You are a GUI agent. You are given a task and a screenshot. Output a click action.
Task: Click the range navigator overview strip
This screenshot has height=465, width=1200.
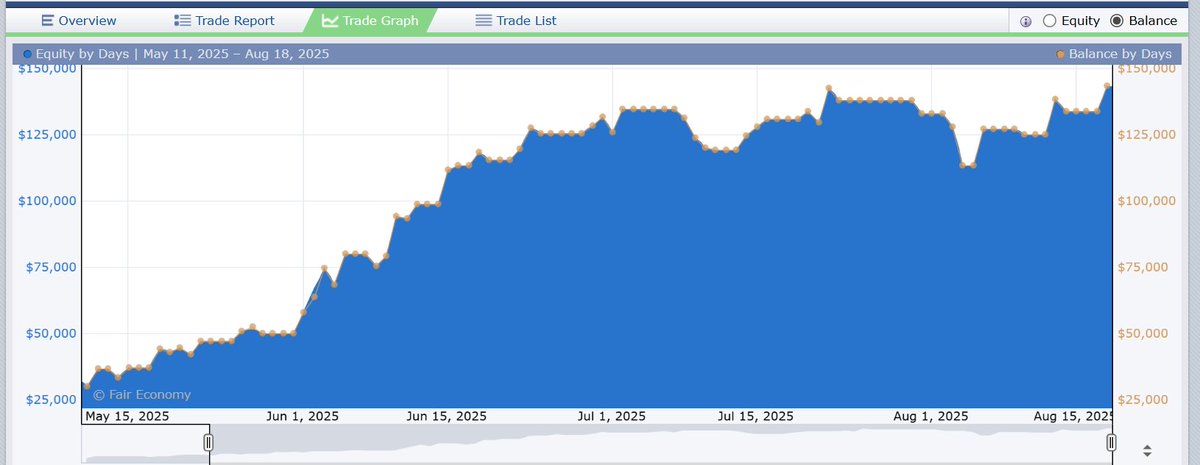[596, 443]
